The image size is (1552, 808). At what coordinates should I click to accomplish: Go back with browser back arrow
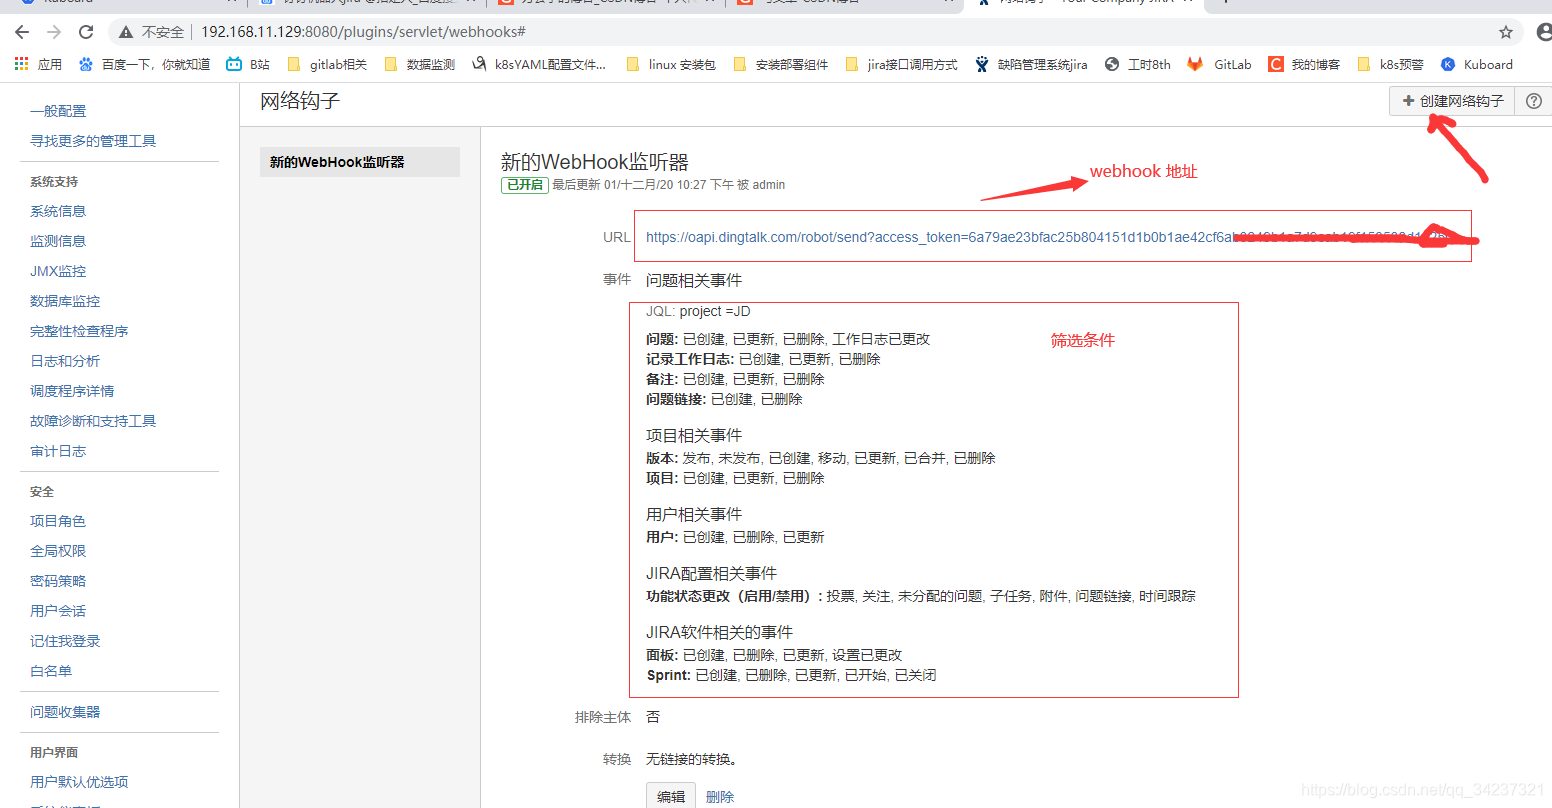(22, 32)
